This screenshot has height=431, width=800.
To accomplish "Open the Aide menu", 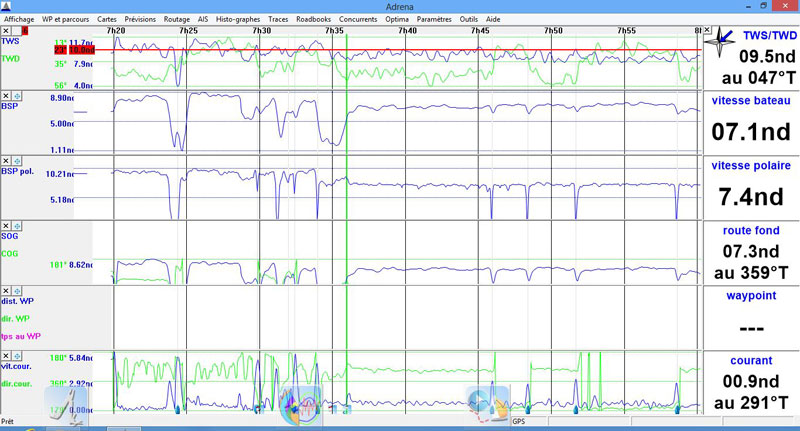I will (493, 19).
